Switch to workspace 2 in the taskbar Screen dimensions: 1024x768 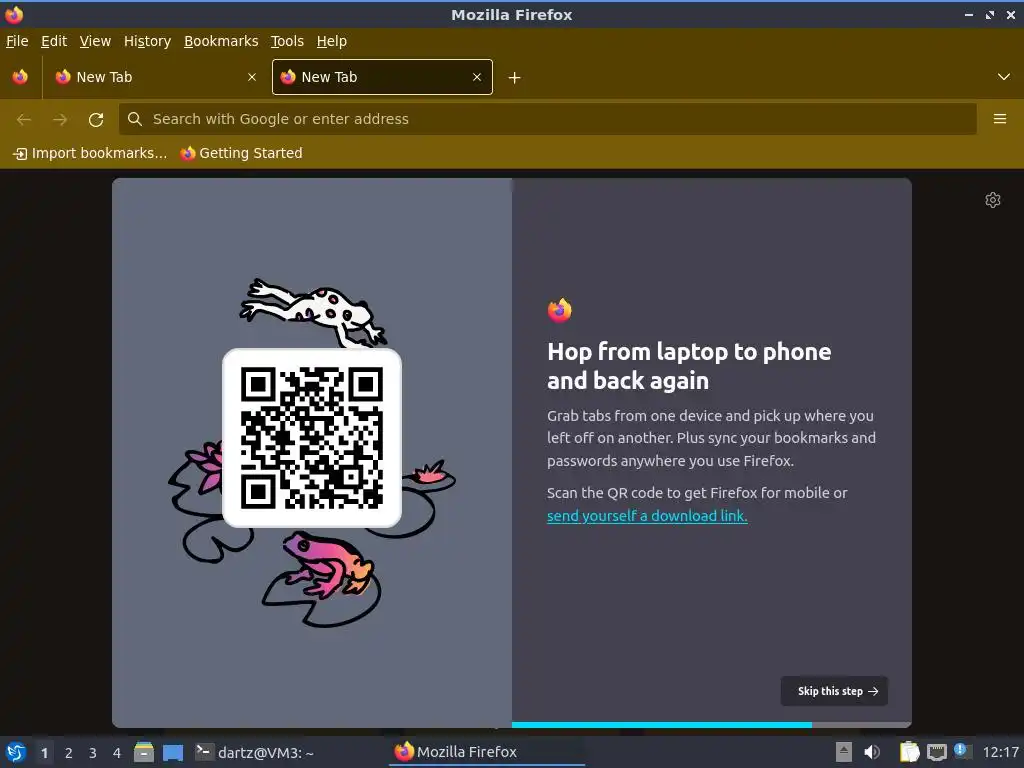pos(69,753)
